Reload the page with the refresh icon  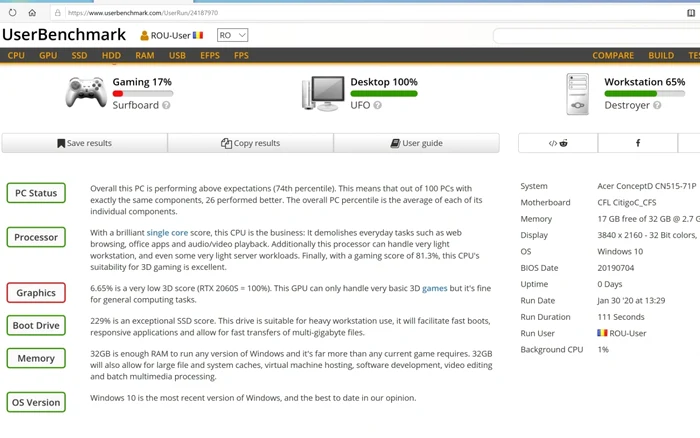[x=12, y=13]
